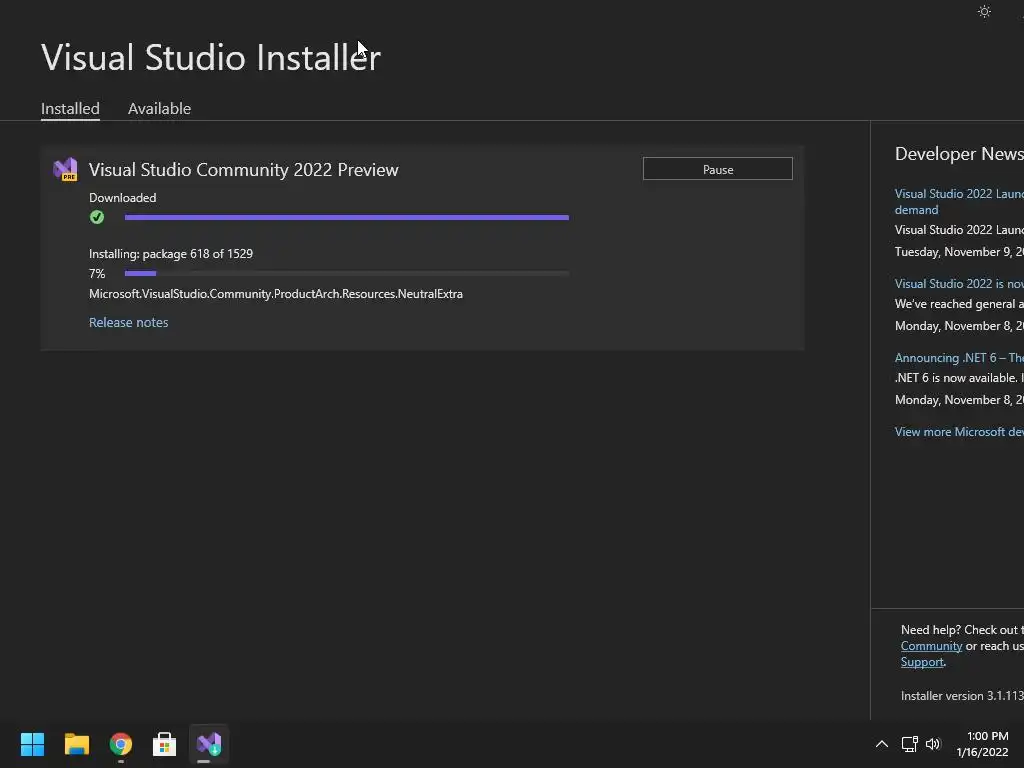1024x768 pixels.
Task: Pause the Visual Studio installation
Action: click(718, 169)
